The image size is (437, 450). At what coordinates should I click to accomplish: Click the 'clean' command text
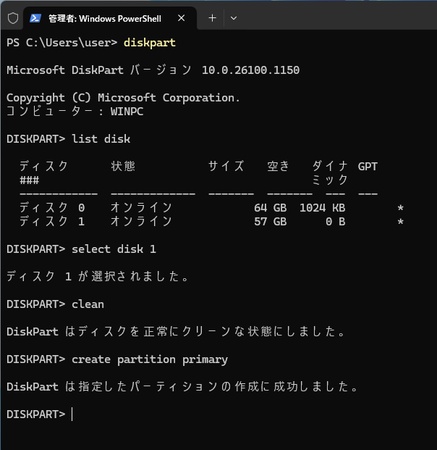(x=88, y=304)
